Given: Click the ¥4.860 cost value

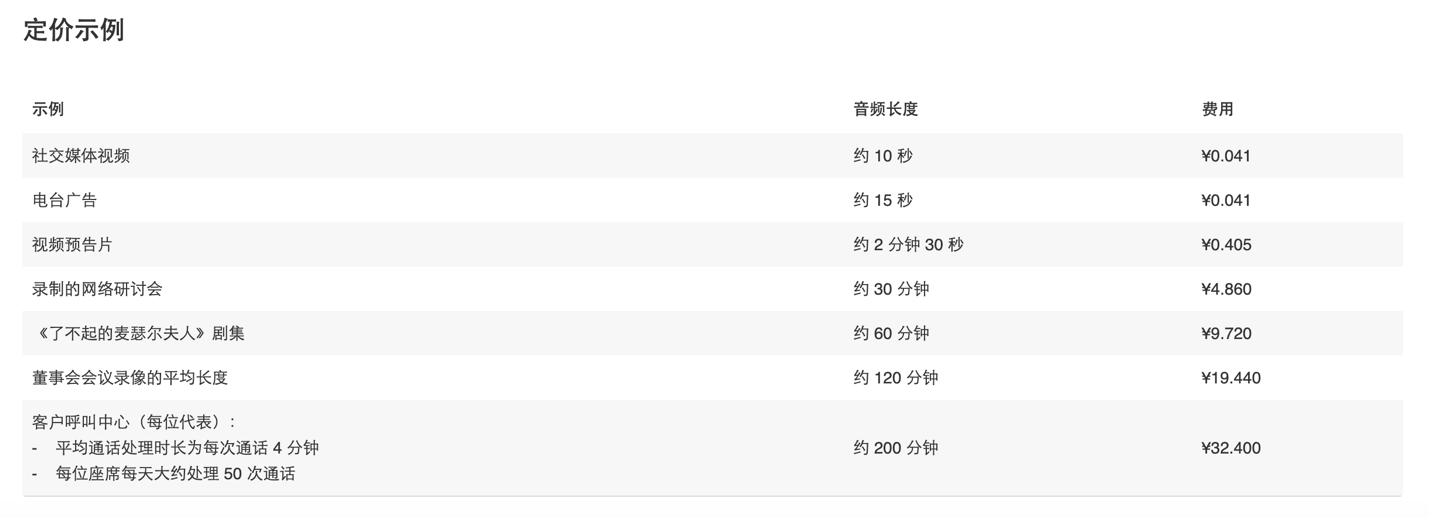Looking at the screenshot, I should pyautogui.click(x=1226, y=289).
